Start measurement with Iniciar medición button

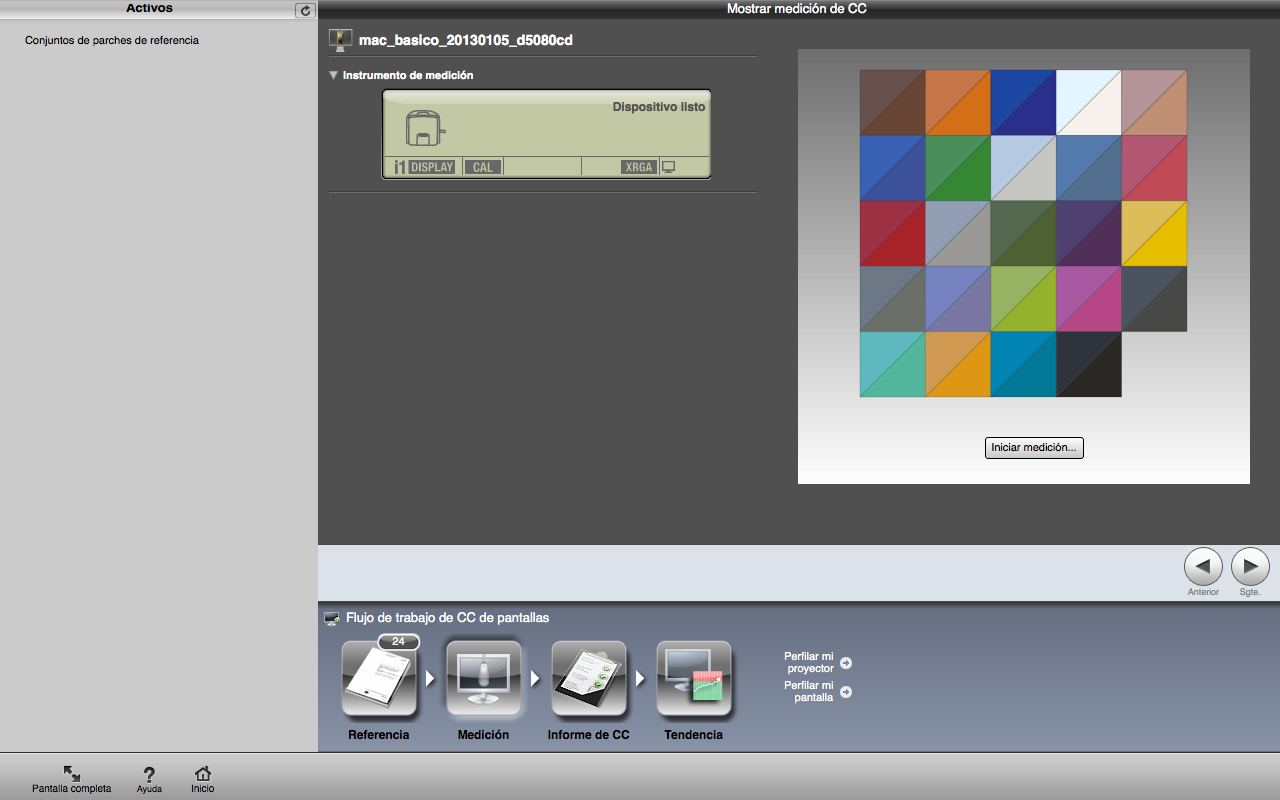coord(1034,448)
